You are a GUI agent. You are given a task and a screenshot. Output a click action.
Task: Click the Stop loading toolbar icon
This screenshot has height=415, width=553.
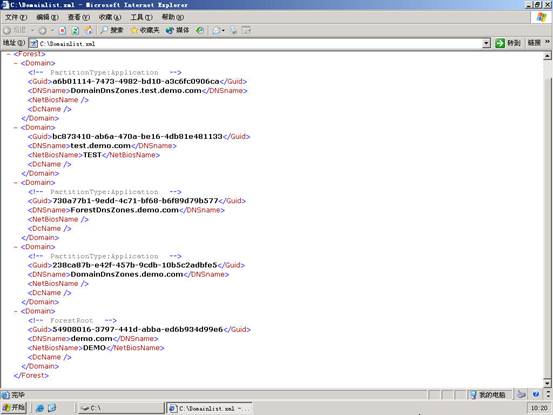pyautogui.click(x=62, y=31)
